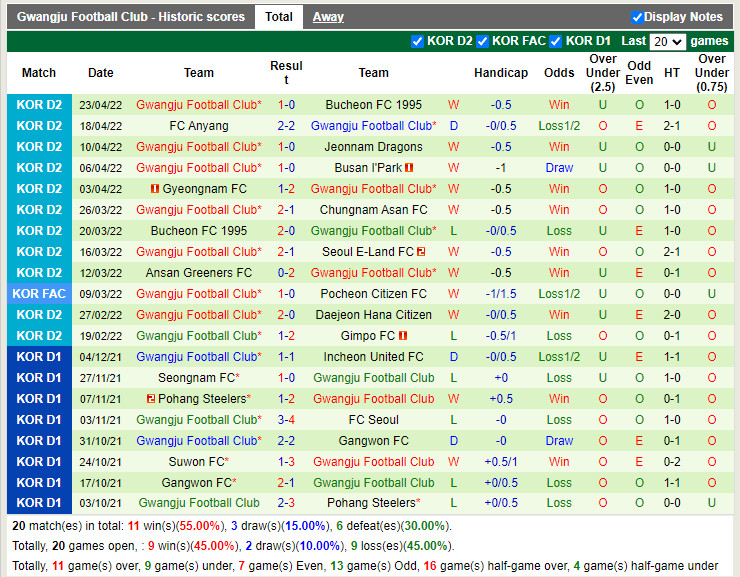Open Gangwon FC team in 31/10/21 row
The width and height of the screenshot is (740, 577).
click(x=373, y=441)
